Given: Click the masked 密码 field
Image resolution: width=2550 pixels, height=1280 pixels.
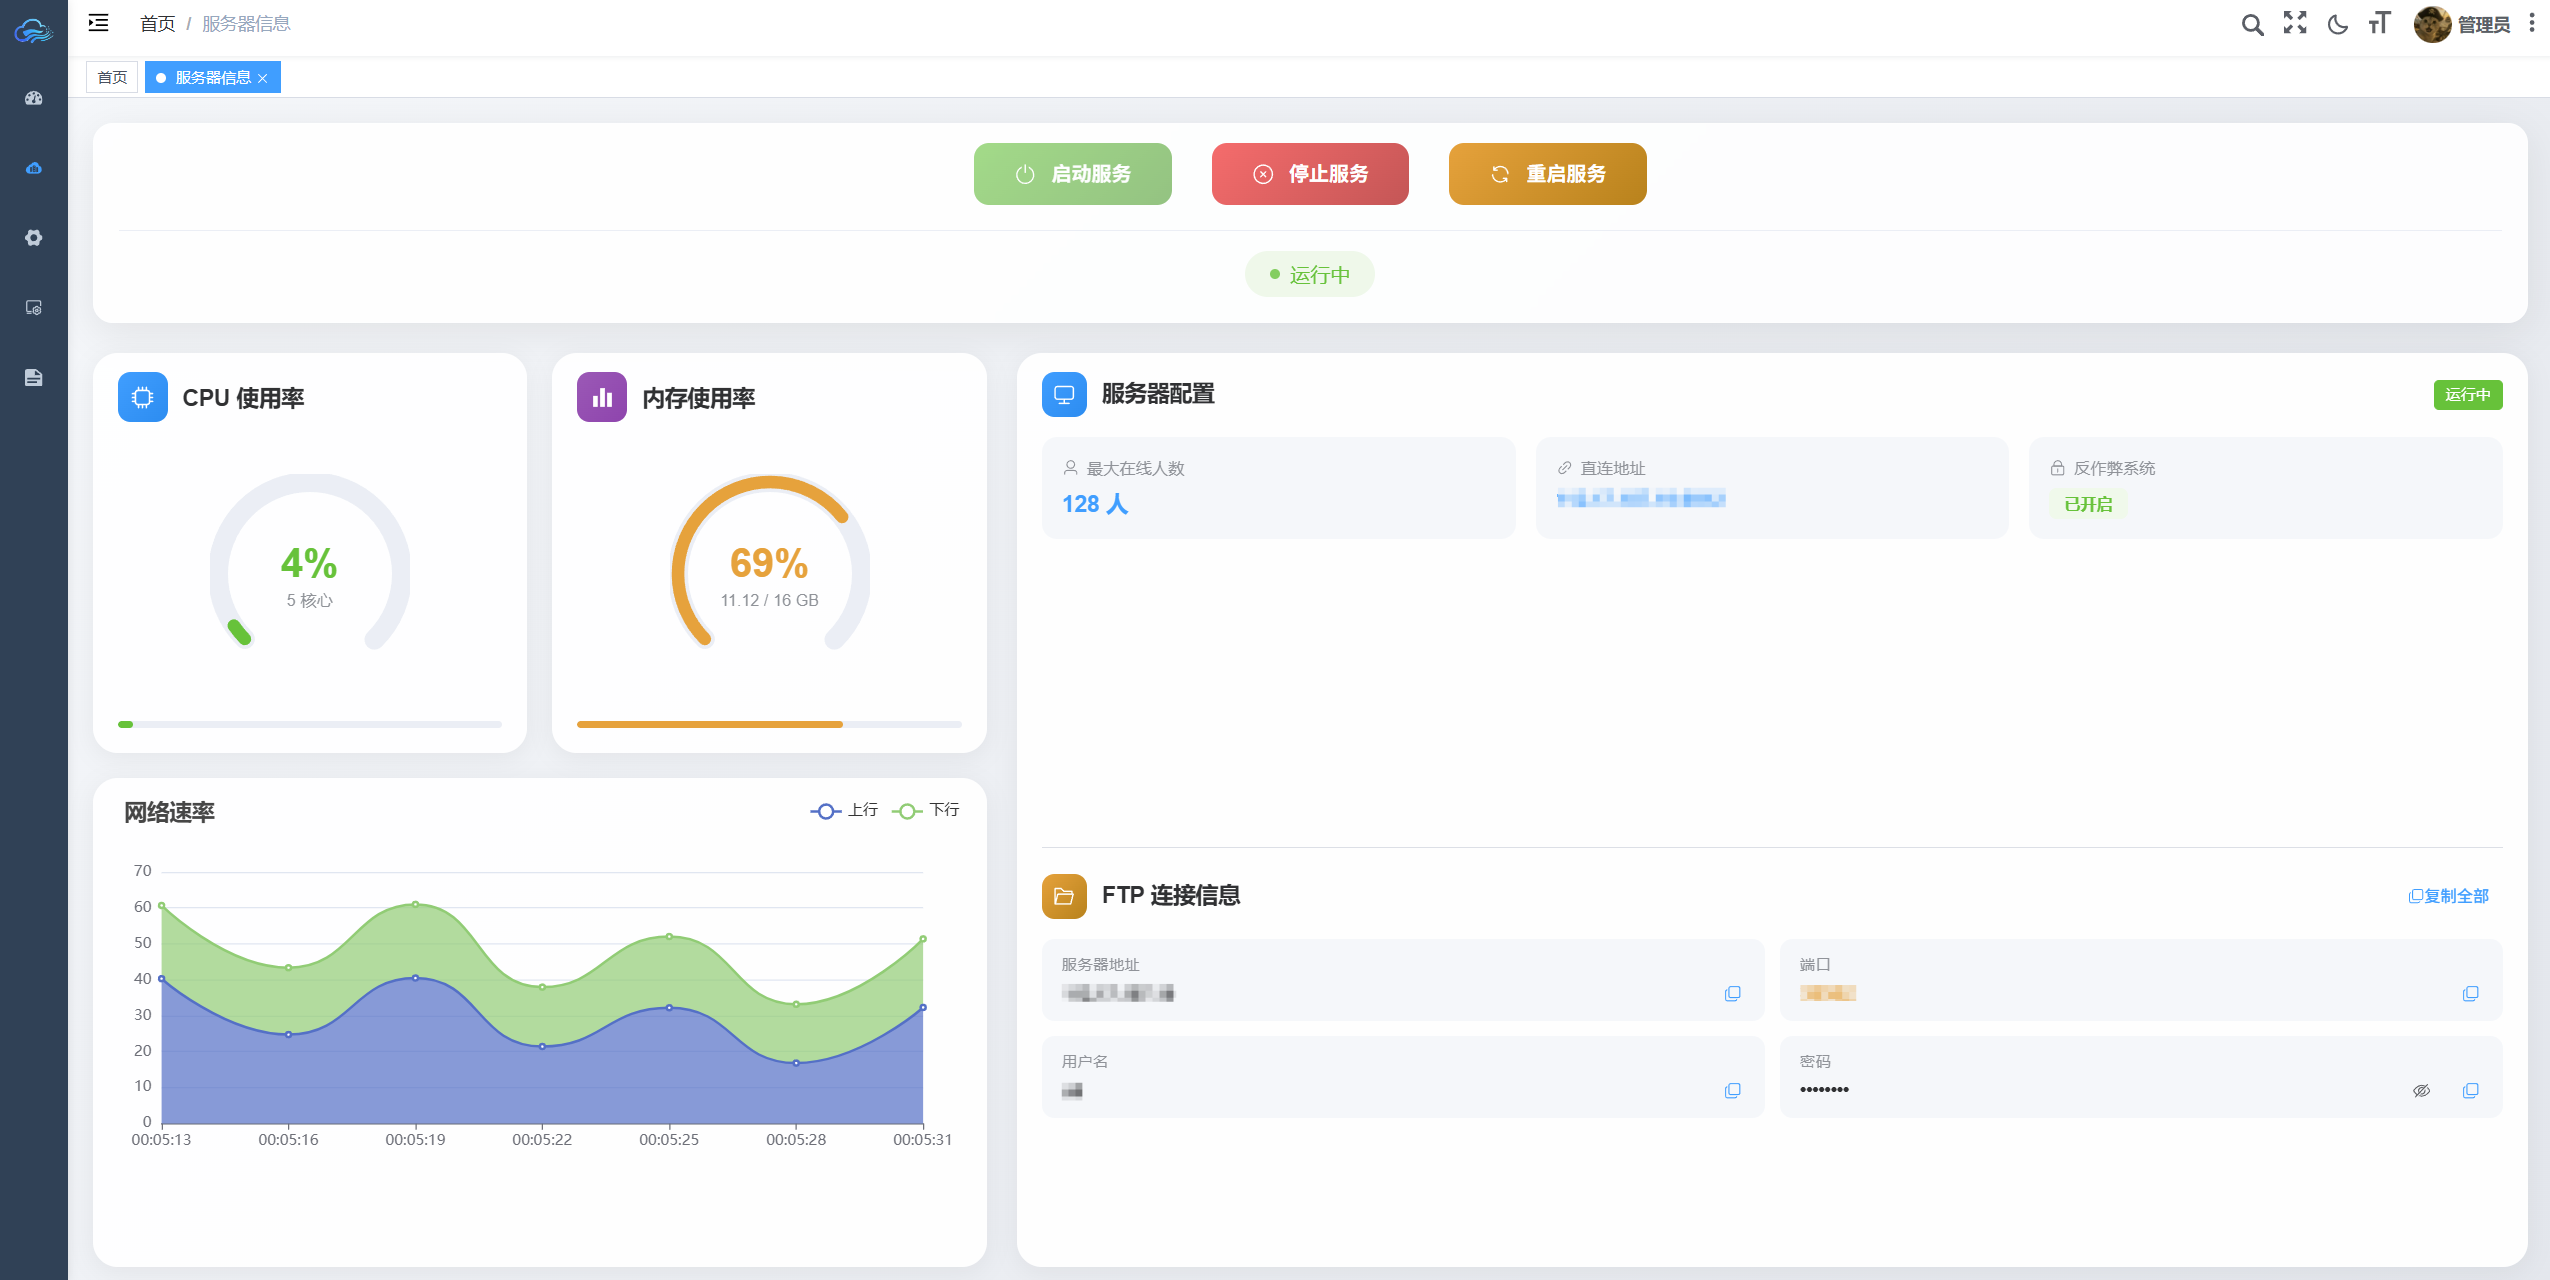Looking at the screenshot, I should coord(2141,1077).
